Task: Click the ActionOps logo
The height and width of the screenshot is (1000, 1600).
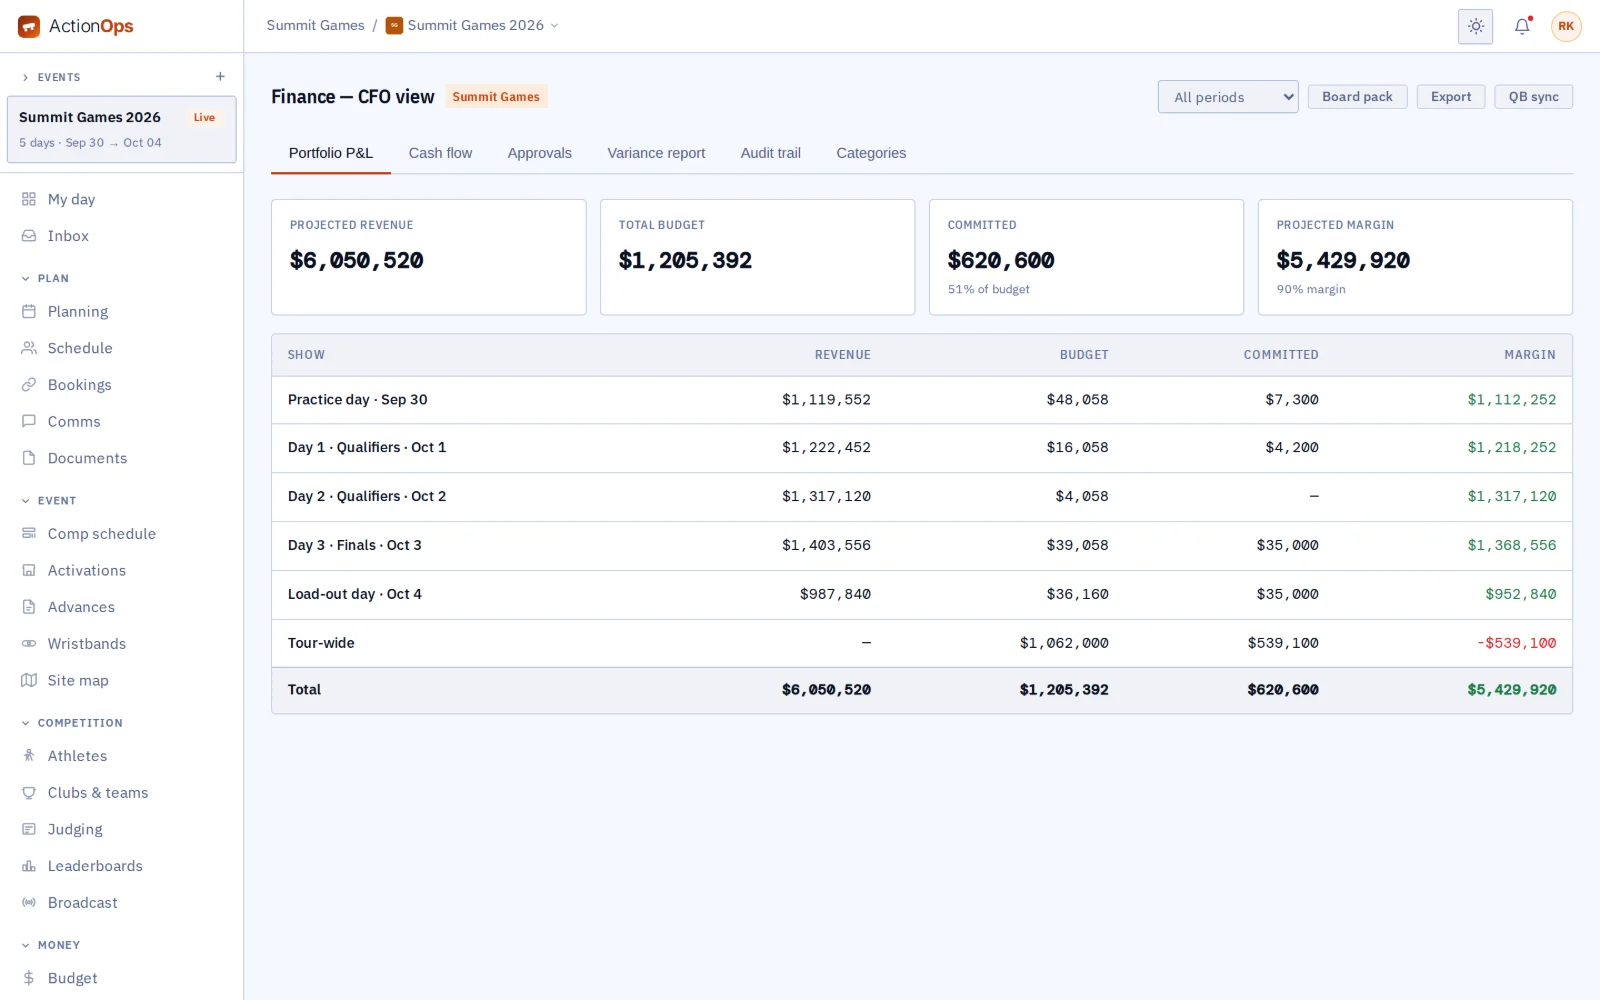Action: click(x=76, y=26)
